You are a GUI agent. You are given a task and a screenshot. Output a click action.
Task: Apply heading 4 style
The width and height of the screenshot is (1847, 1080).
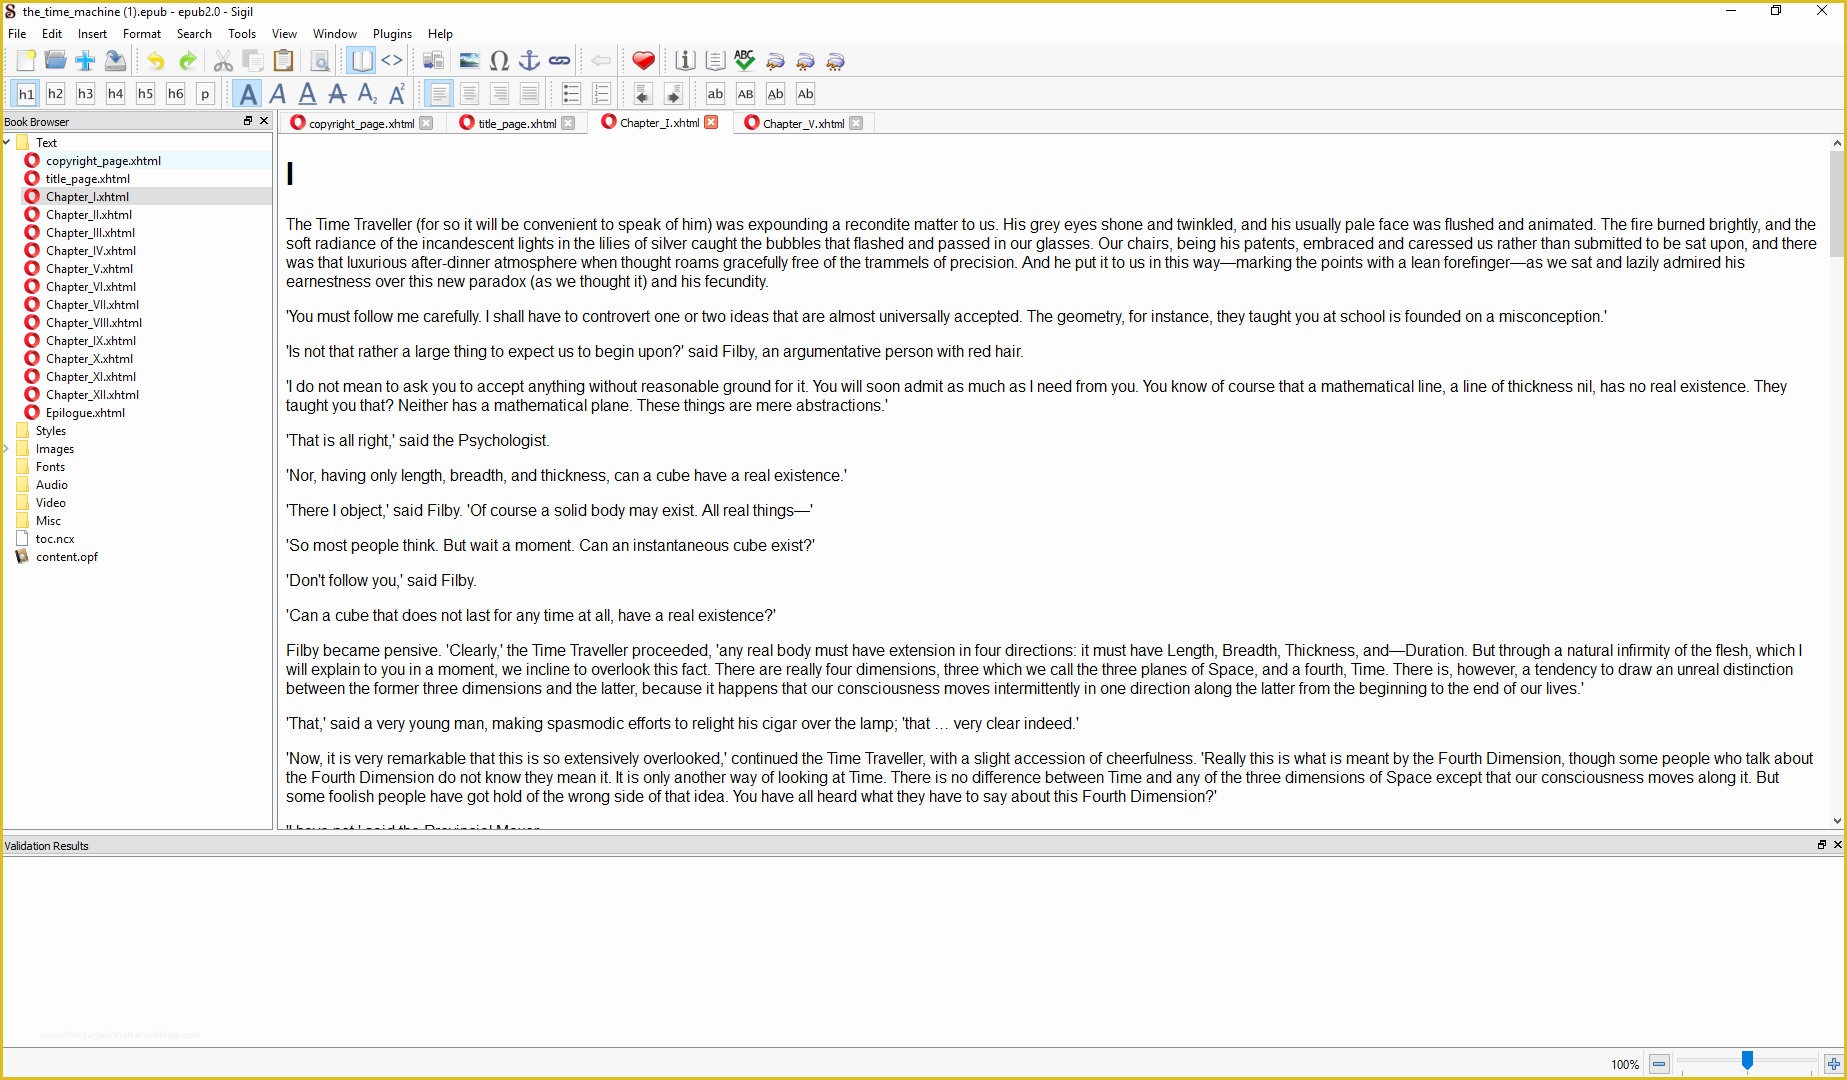click(x=116, y=94)
